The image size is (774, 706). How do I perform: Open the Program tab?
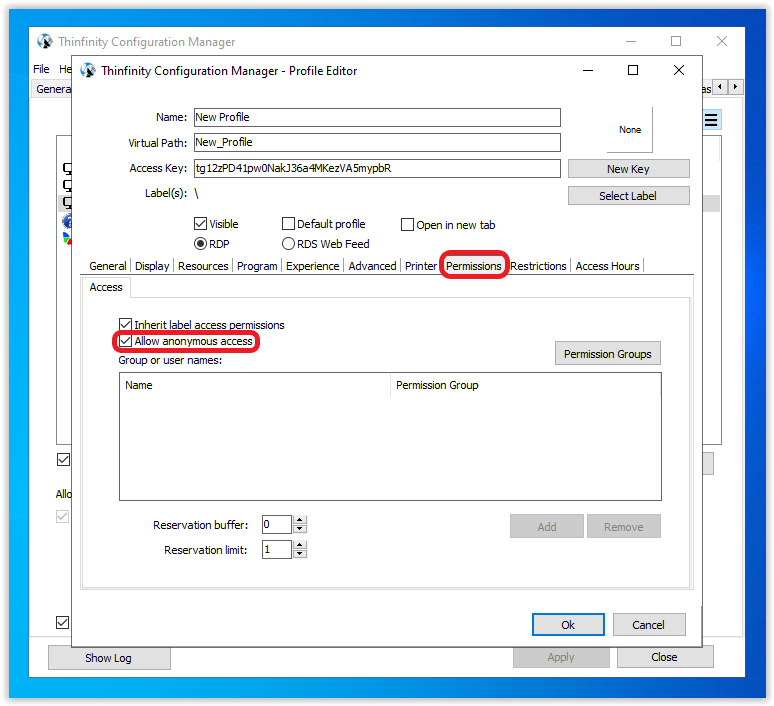(257, 266)
